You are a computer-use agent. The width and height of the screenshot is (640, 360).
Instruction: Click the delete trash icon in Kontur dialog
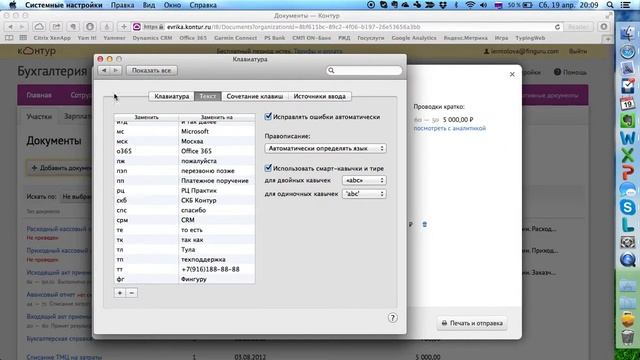tap(424, 224)
